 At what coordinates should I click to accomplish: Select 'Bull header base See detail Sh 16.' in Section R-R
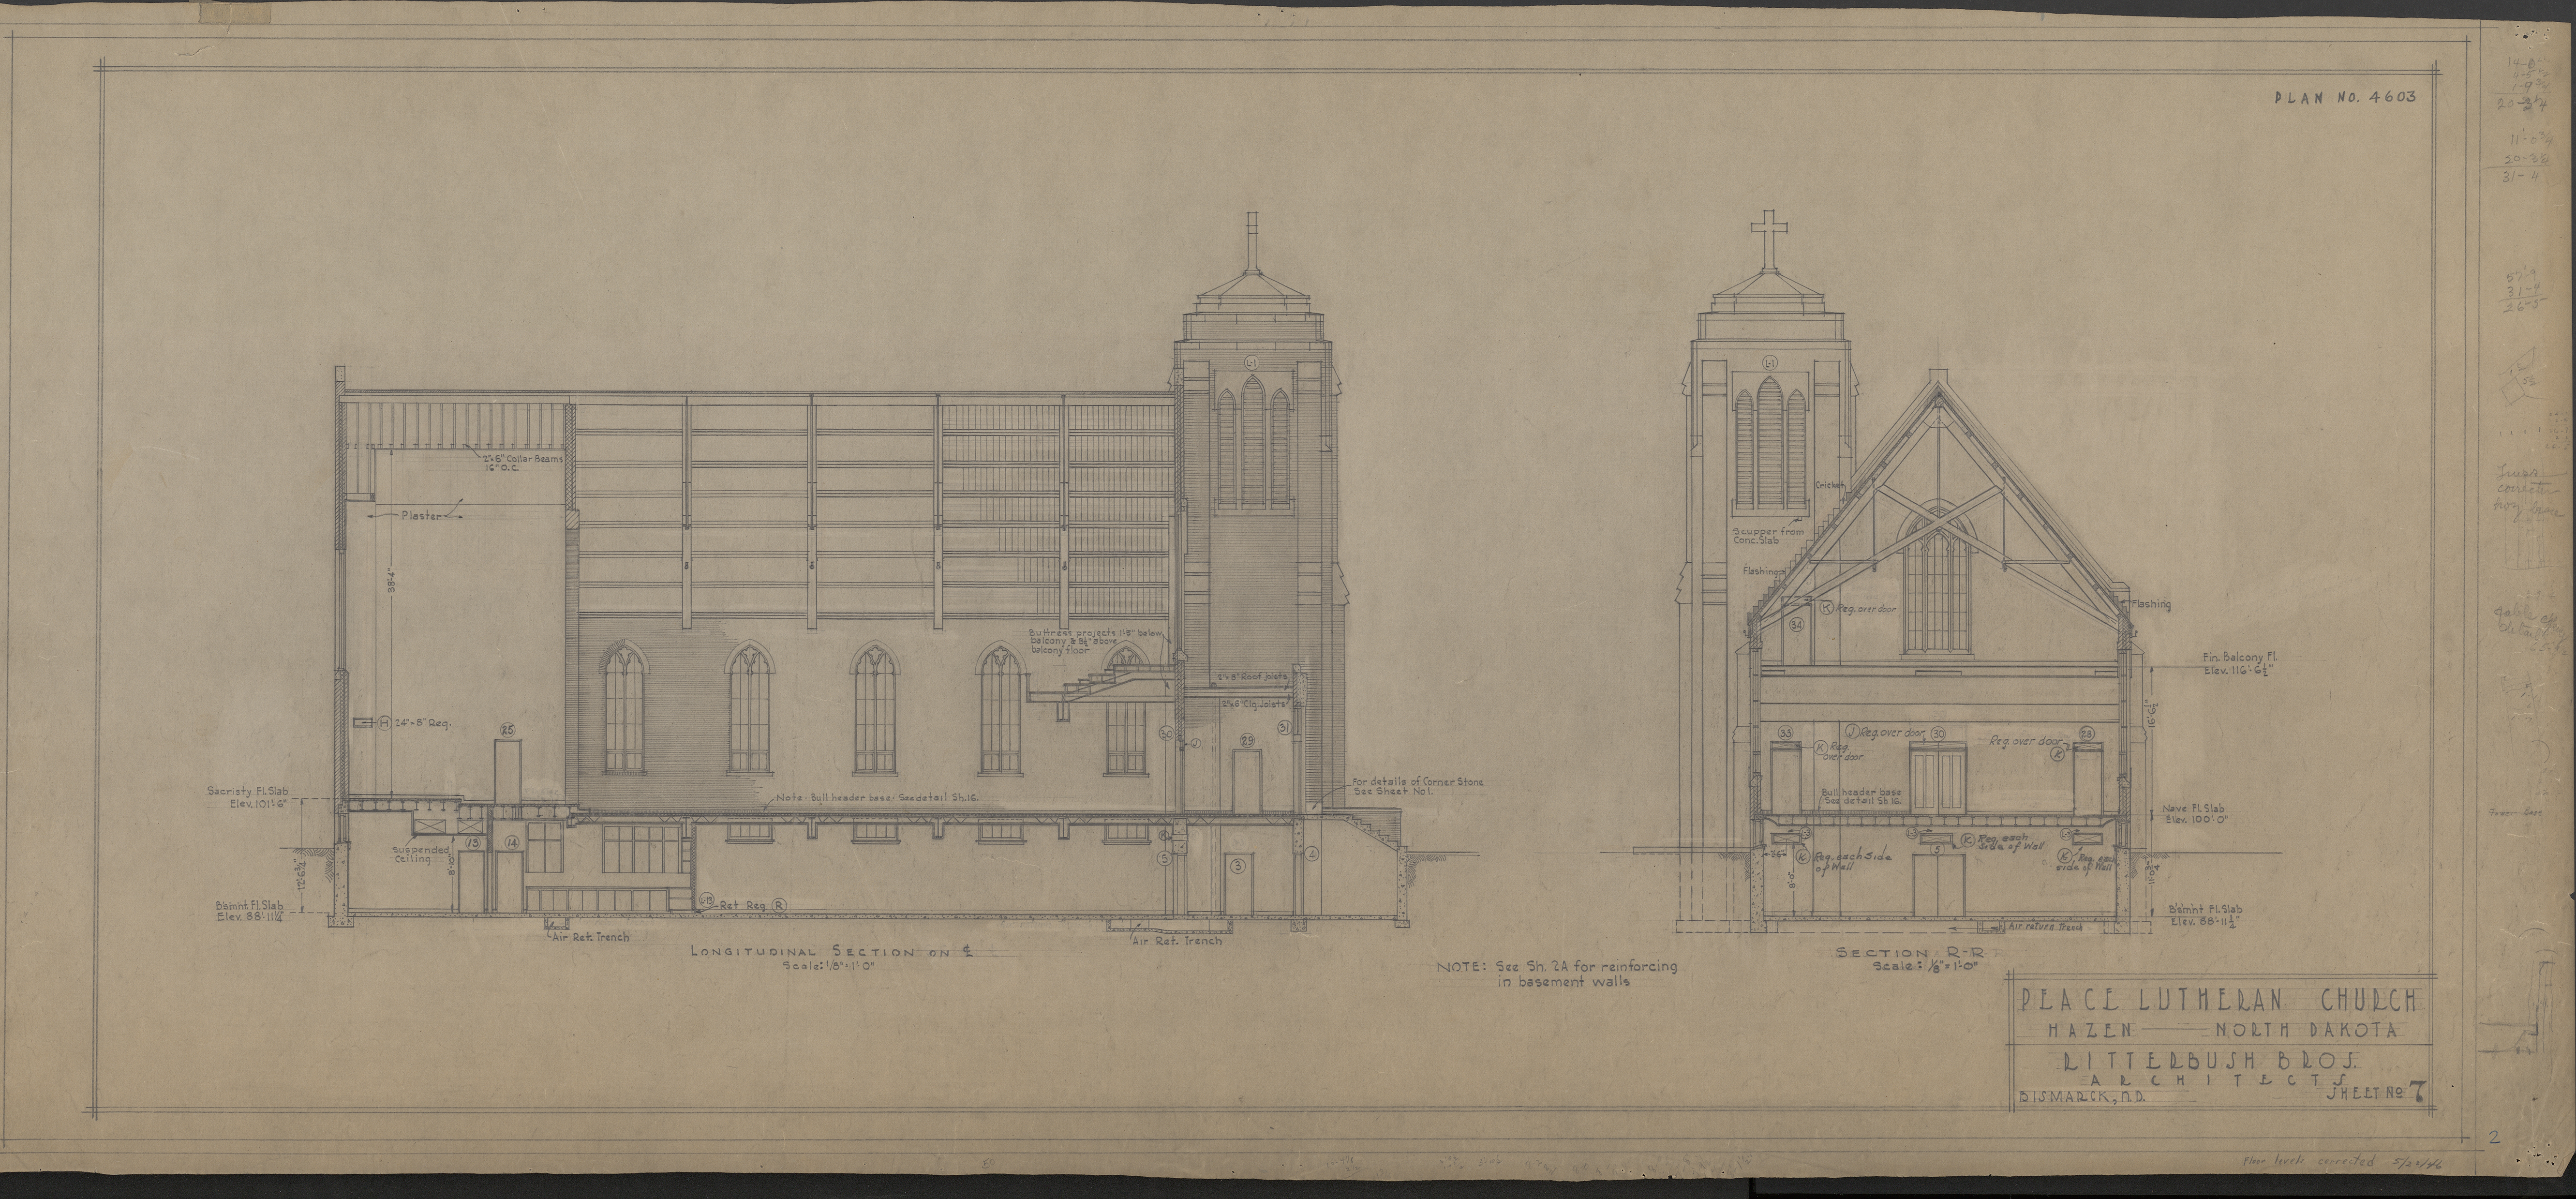pos(1863,797)
